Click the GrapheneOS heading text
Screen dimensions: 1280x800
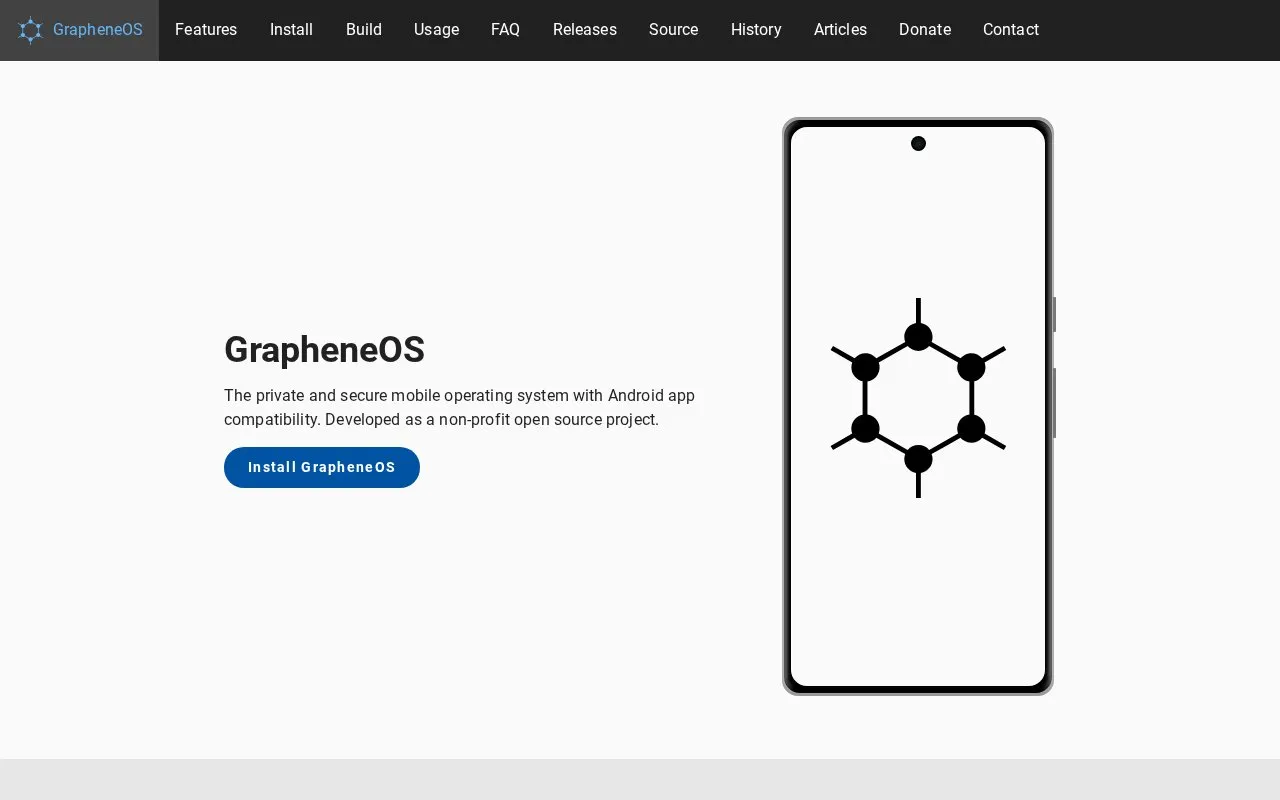pos(324,350)
